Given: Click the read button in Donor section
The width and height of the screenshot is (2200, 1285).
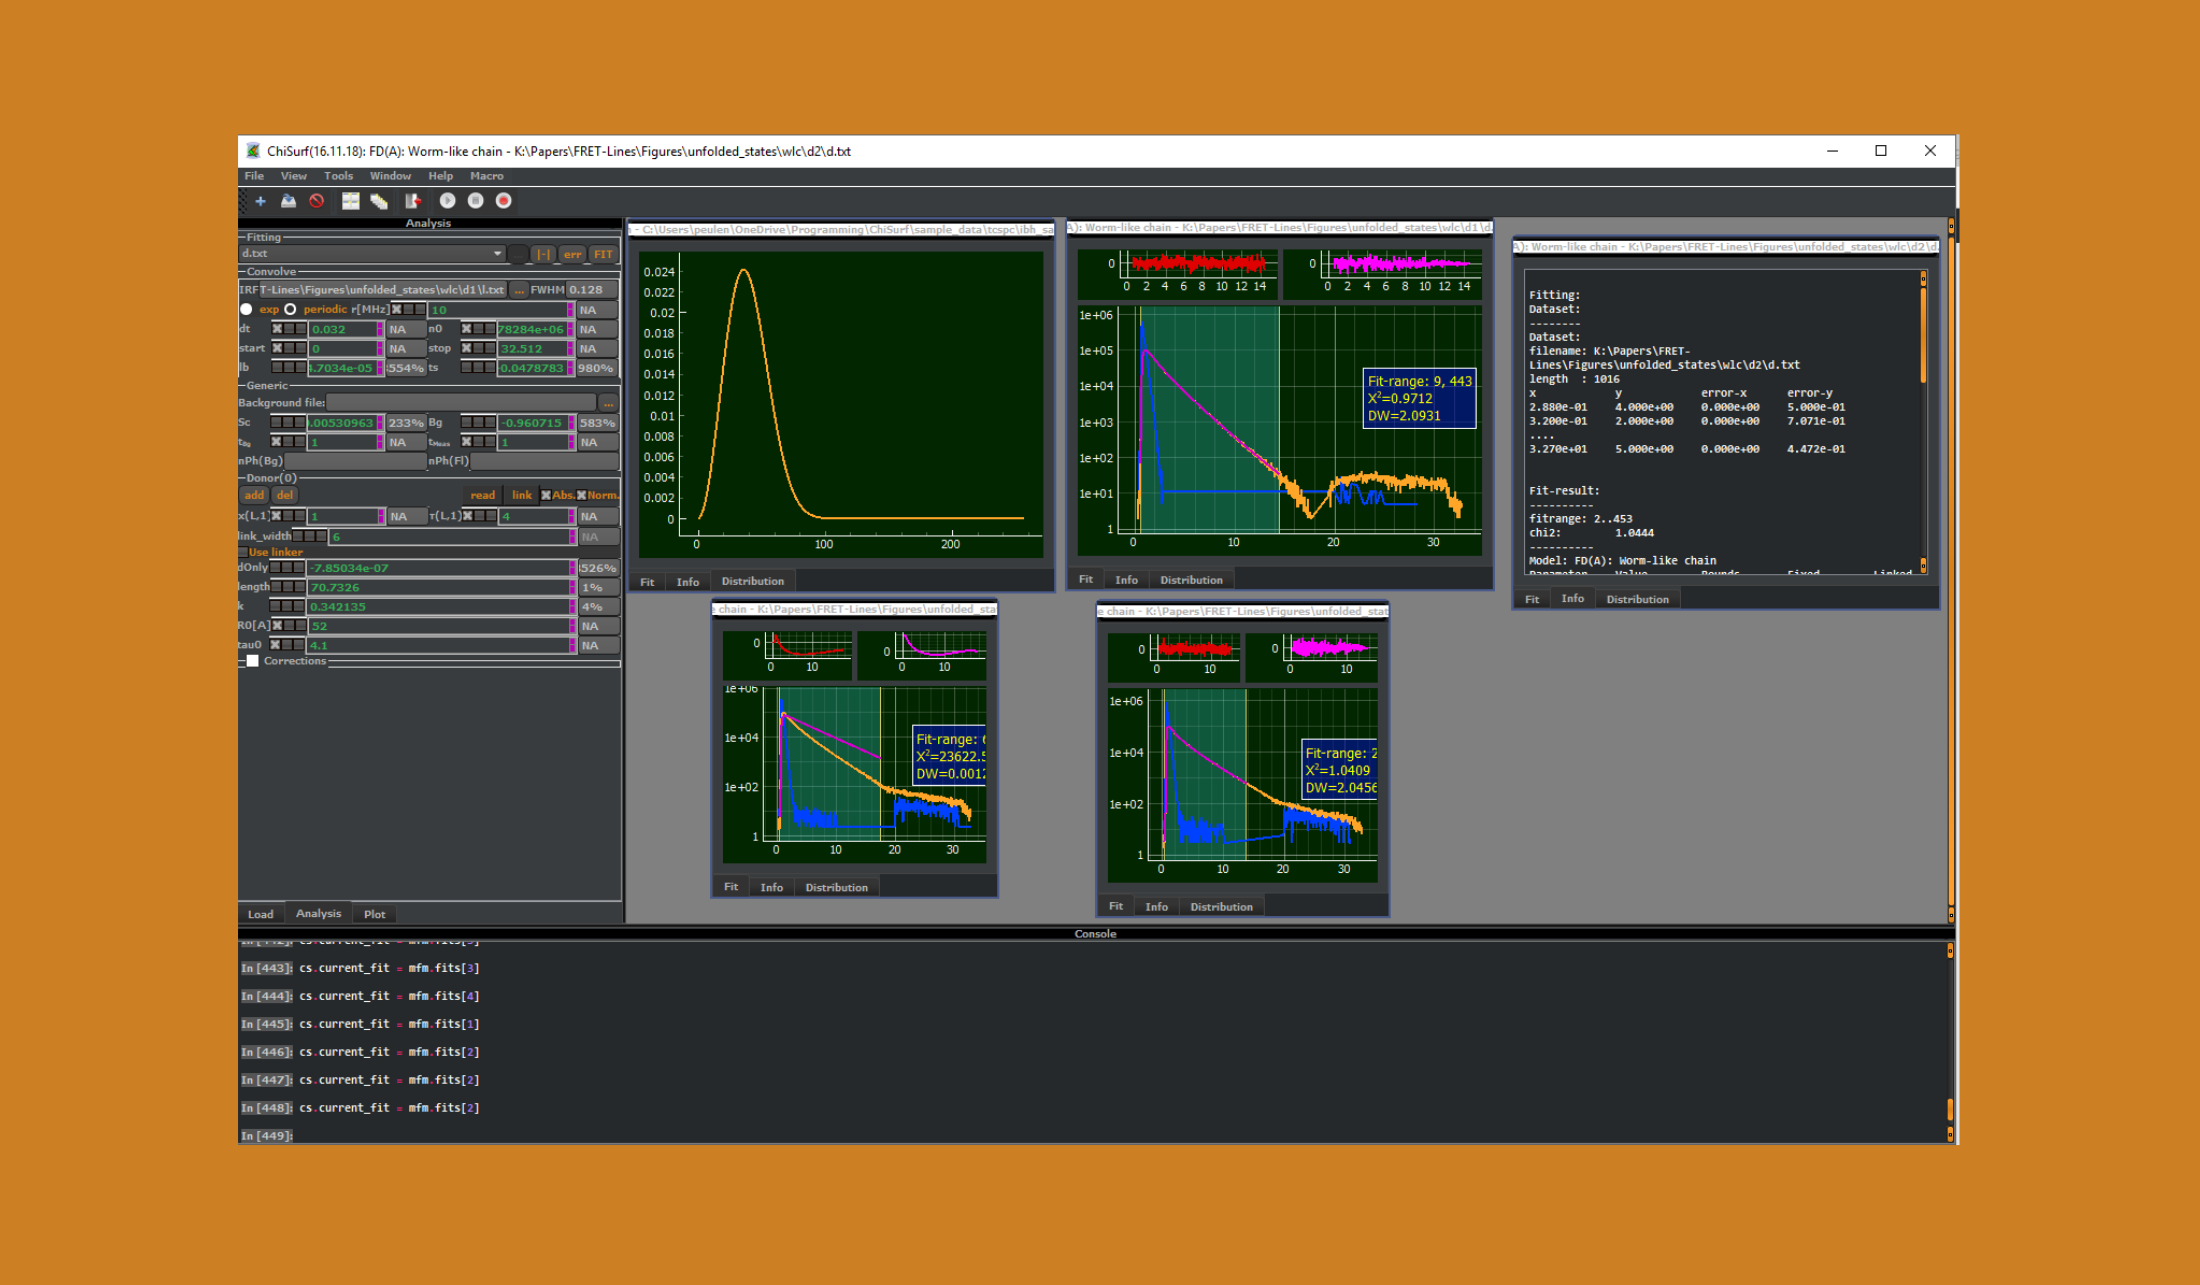Looking at the screenshot, I should [x=483, y=495].
